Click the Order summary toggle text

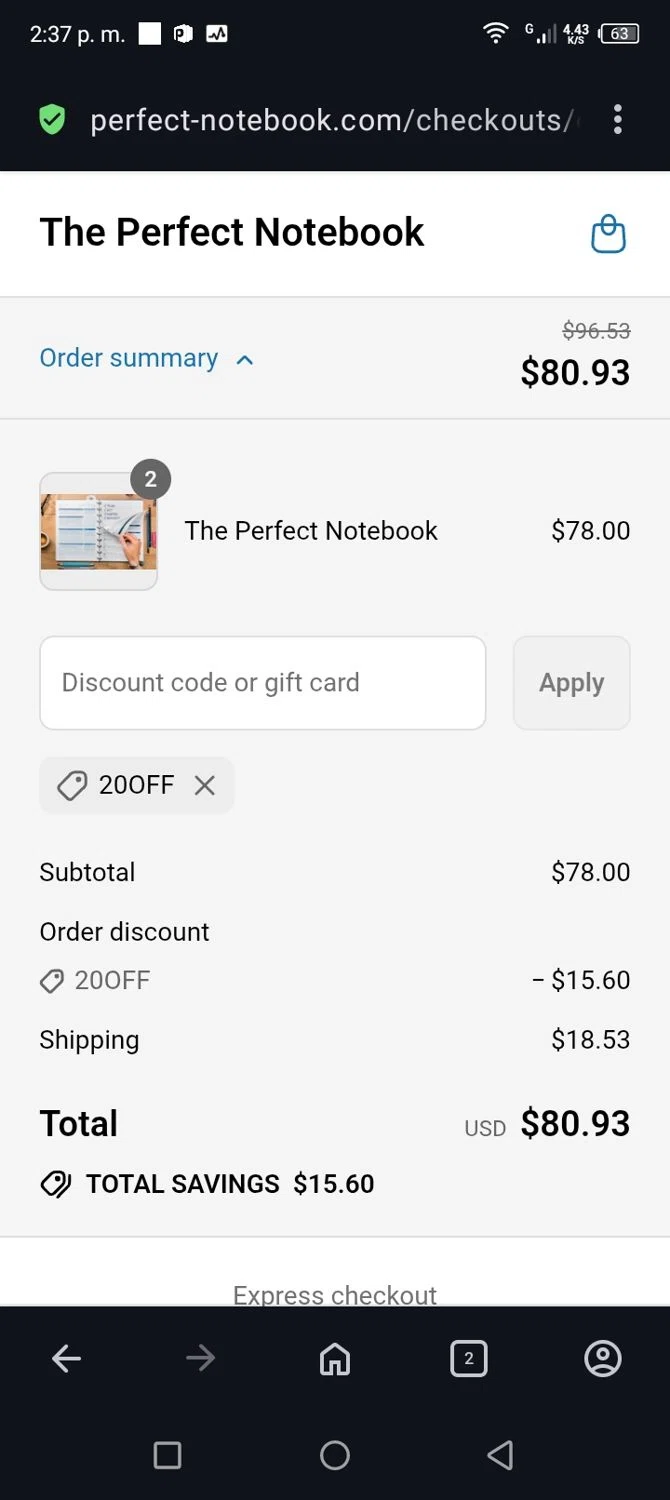pyautogui.click(x=129, y=358)
